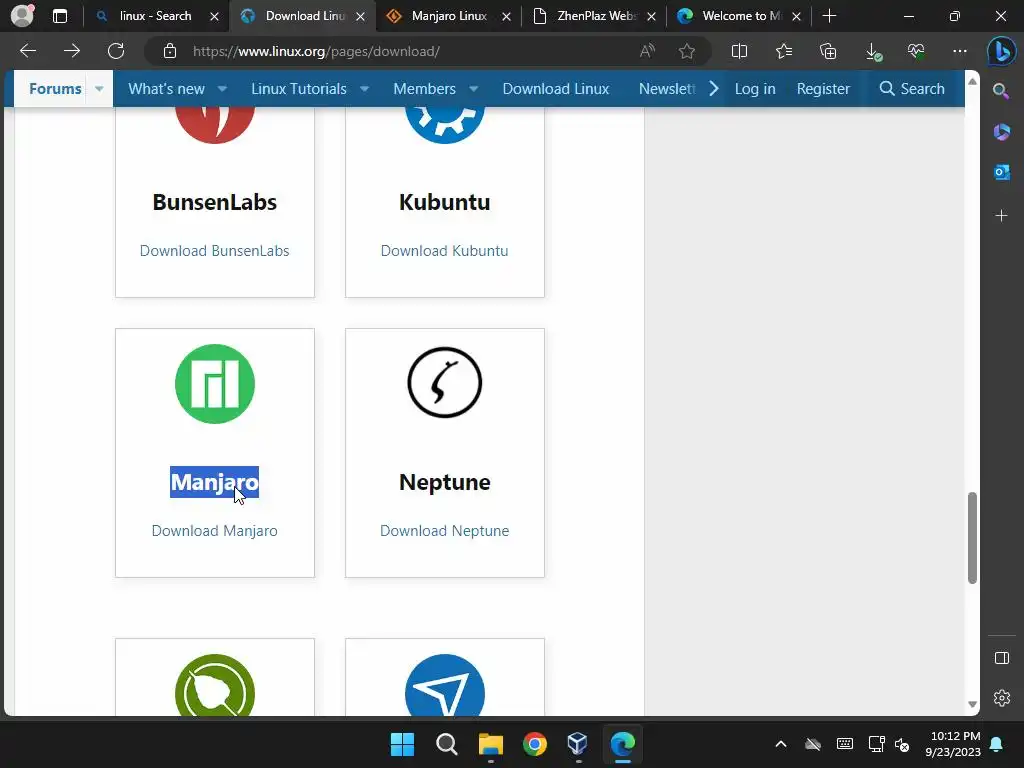Open Download Linux nav item
The width and height of the screenshot is (1024, 768).
(x=556, y=89)
